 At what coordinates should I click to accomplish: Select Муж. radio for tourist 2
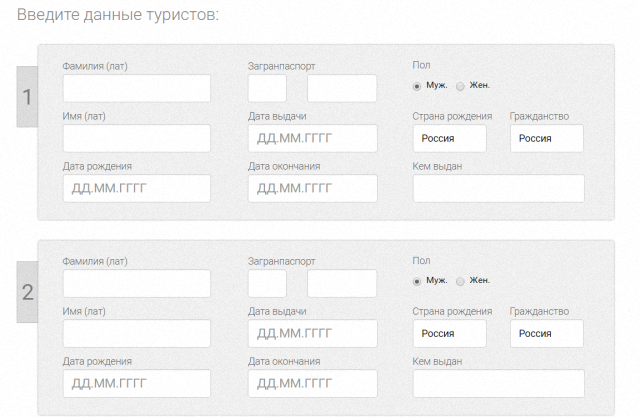pyautogui.click(x=417, y=280)
